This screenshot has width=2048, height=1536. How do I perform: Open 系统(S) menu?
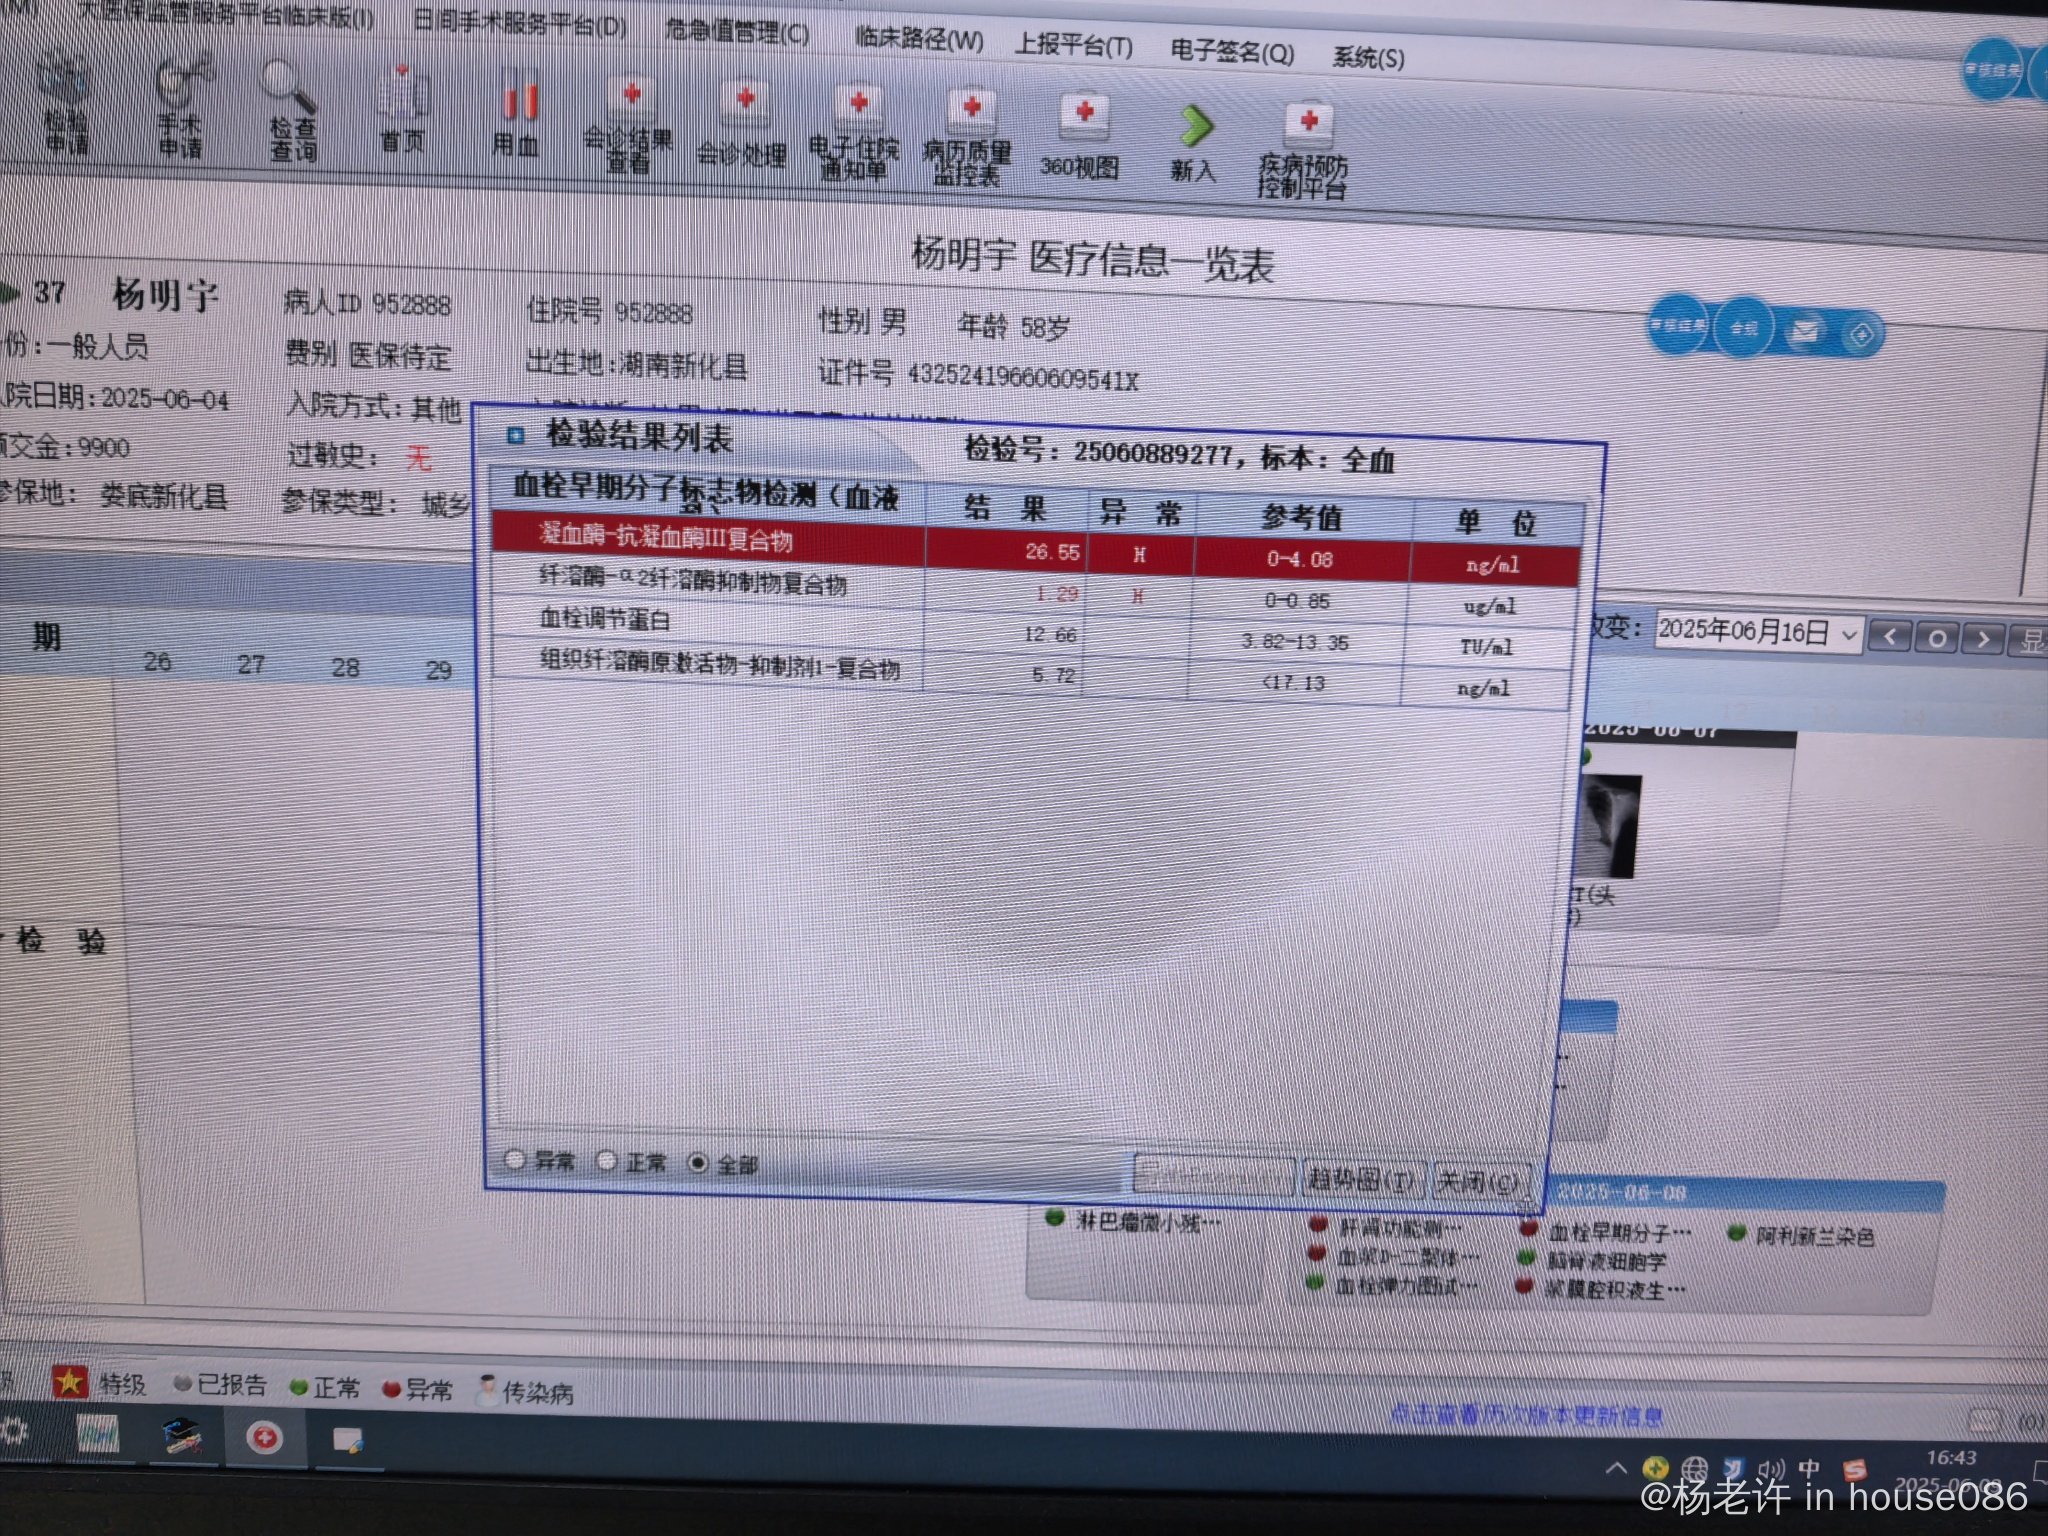1367,57
